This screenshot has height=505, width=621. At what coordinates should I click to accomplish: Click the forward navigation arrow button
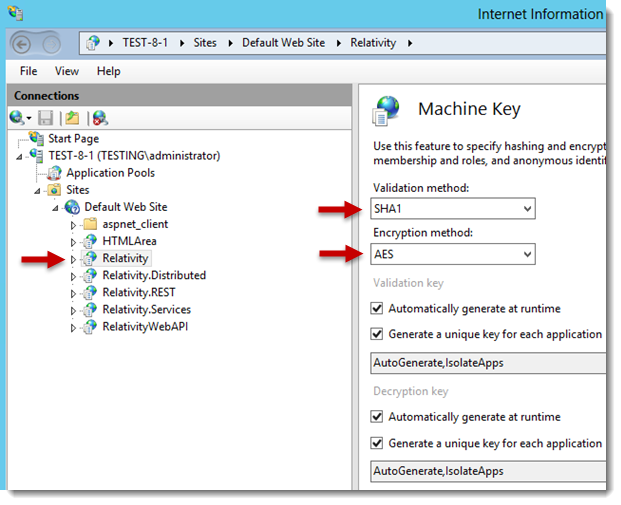pyautogui.click(x=50, y=43)
